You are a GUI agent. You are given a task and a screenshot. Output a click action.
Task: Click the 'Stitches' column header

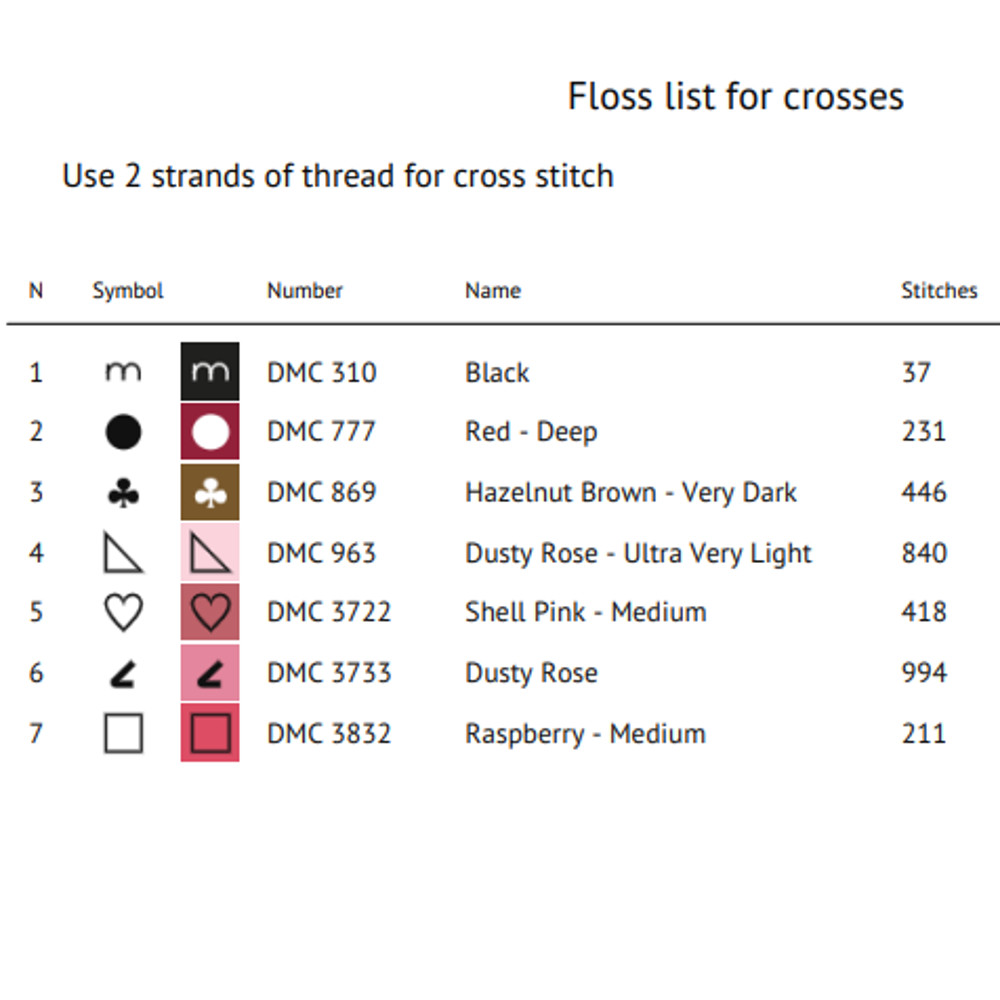coord(939,291)
